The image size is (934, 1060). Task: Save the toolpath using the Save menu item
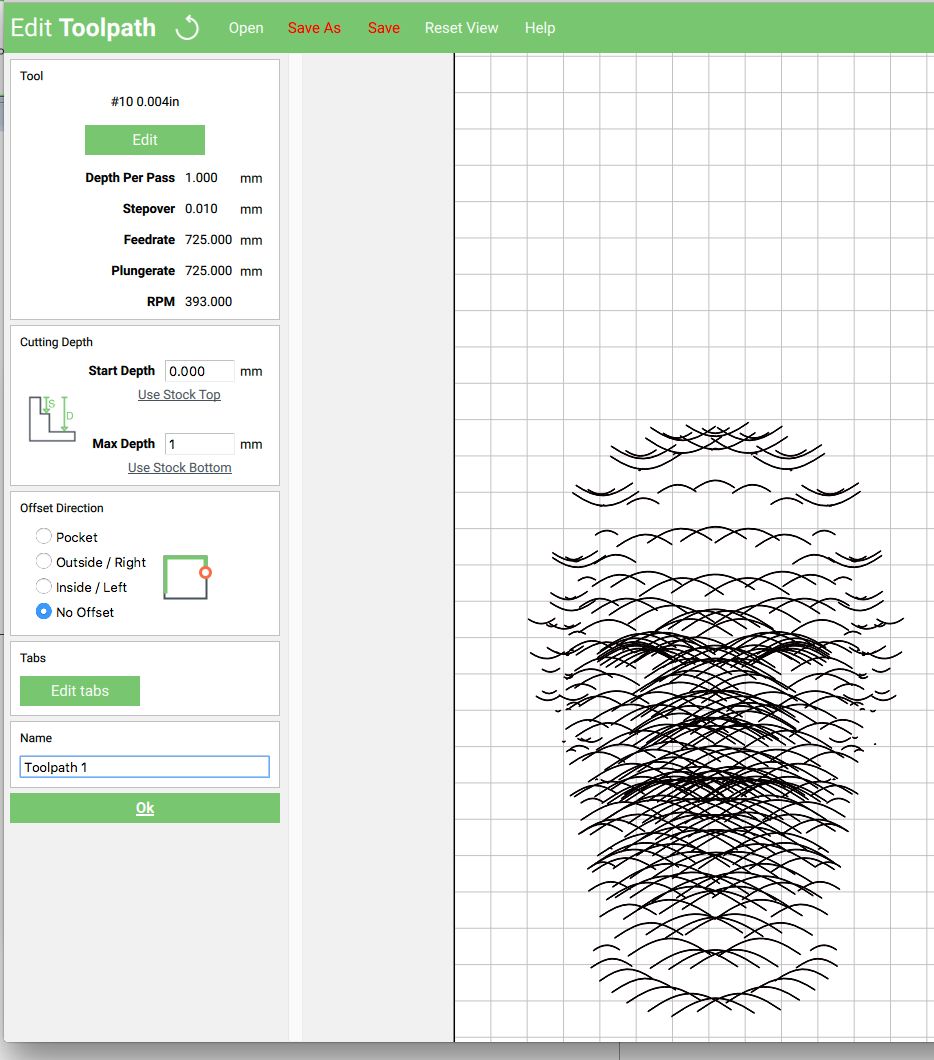[383, 28]
